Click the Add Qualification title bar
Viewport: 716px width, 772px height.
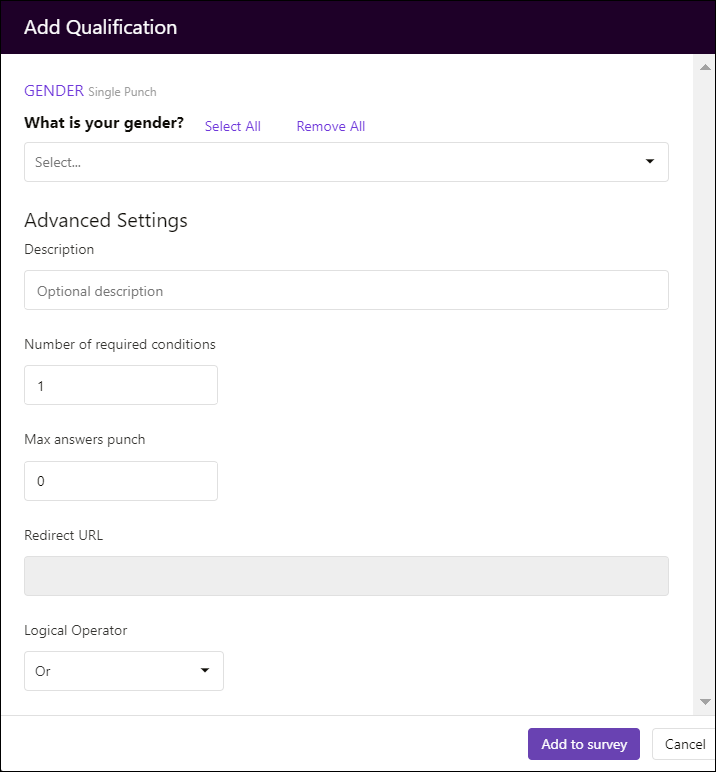358,27
